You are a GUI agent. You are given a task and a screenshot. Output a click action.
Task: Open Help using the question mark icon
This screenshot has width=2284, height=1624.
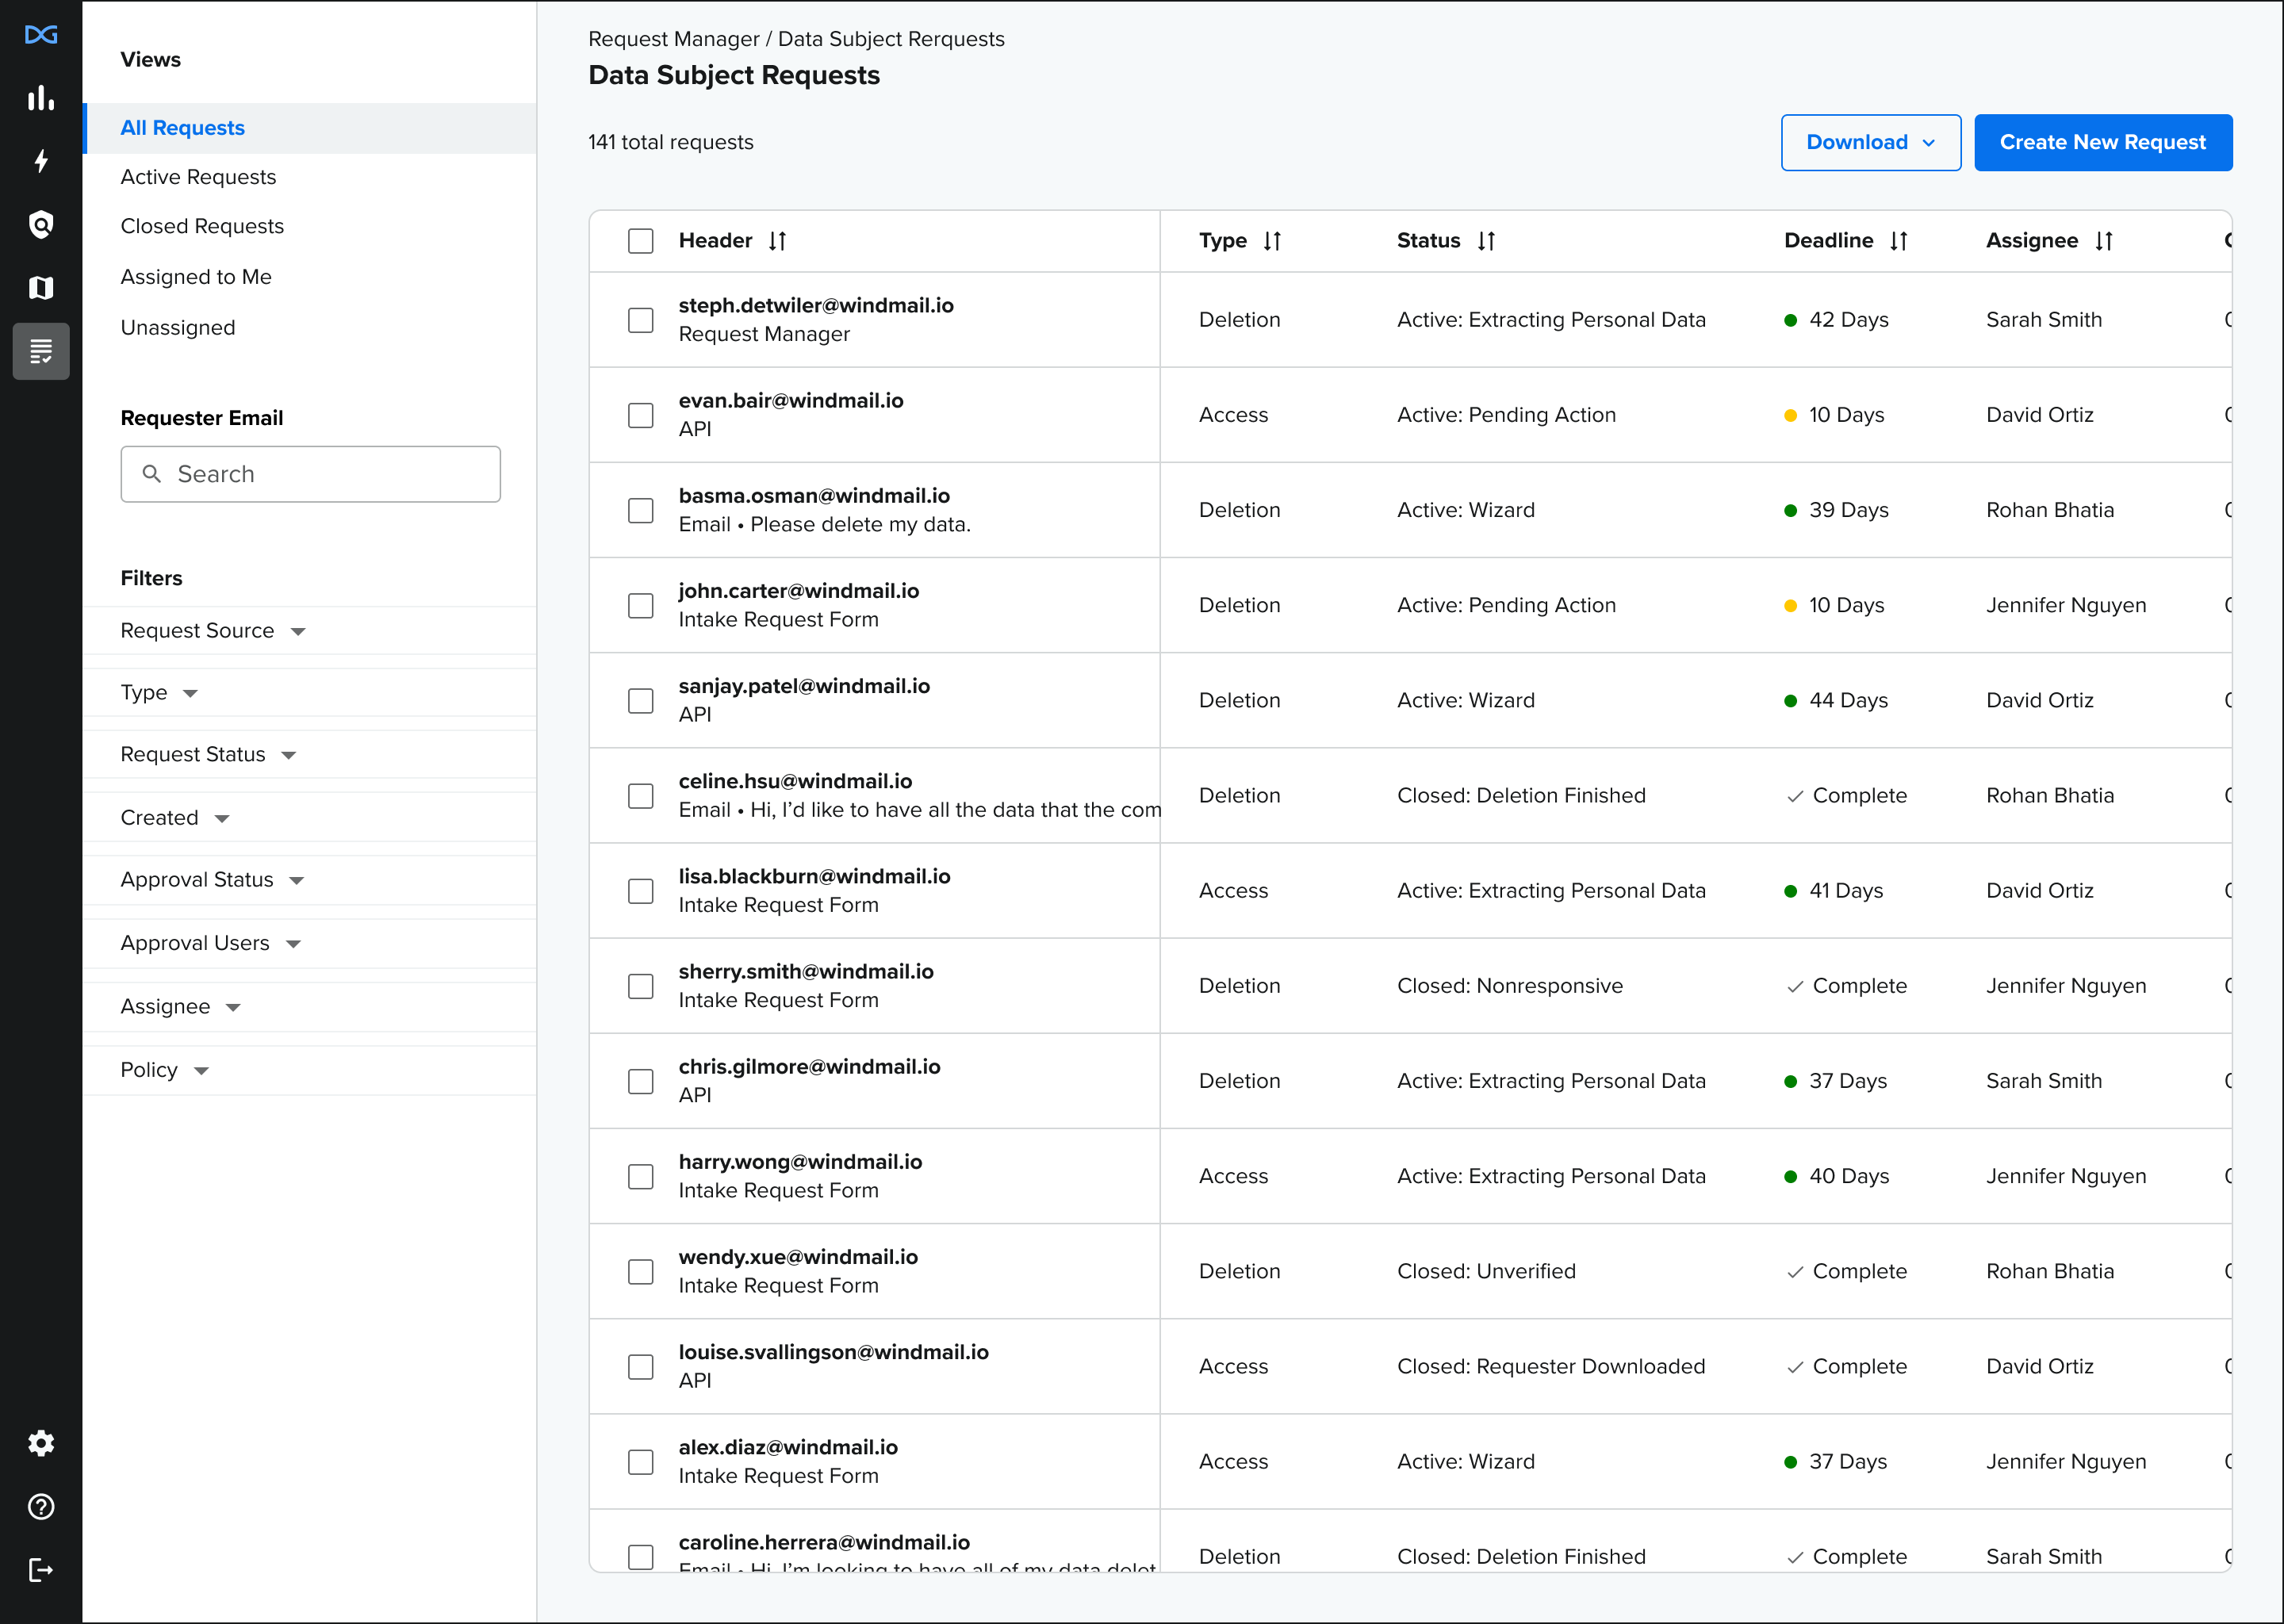click(x=41, y=1507)
